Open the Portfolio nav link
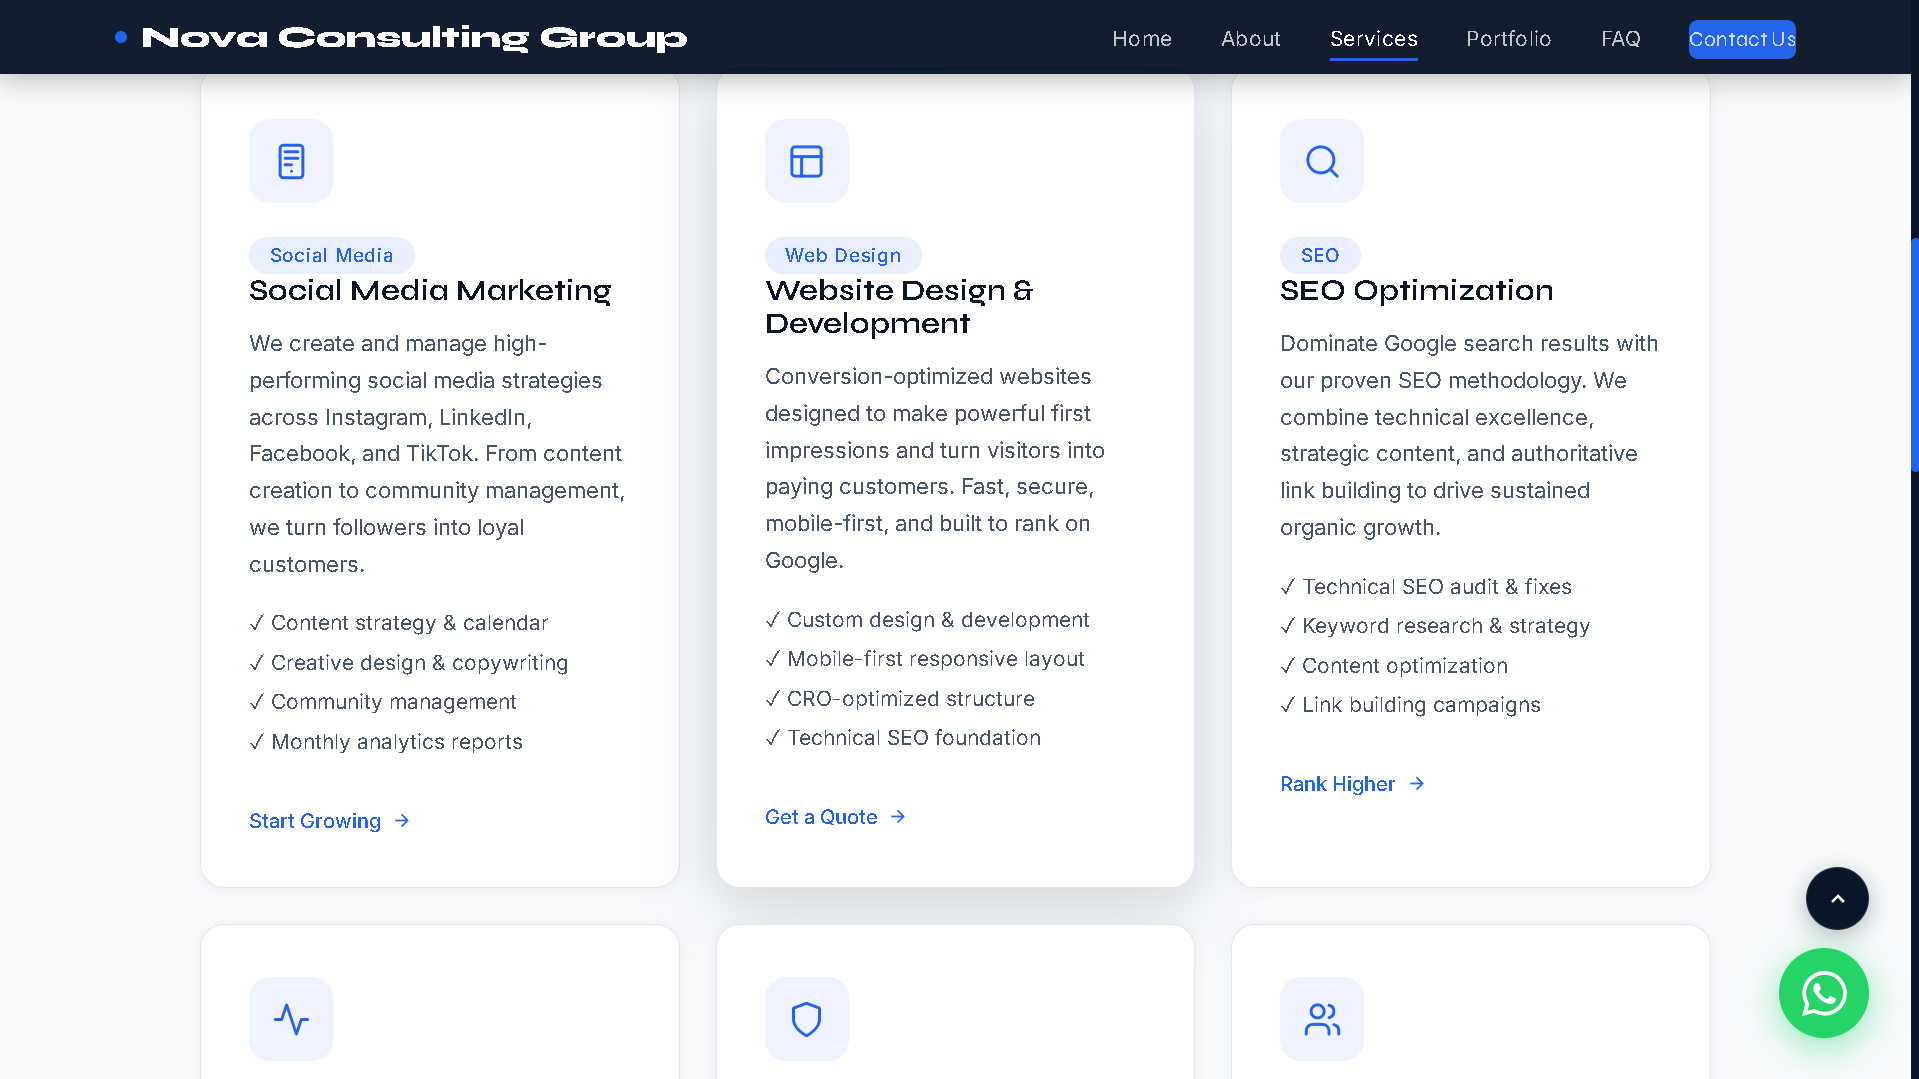 (x=1508, y=39)
